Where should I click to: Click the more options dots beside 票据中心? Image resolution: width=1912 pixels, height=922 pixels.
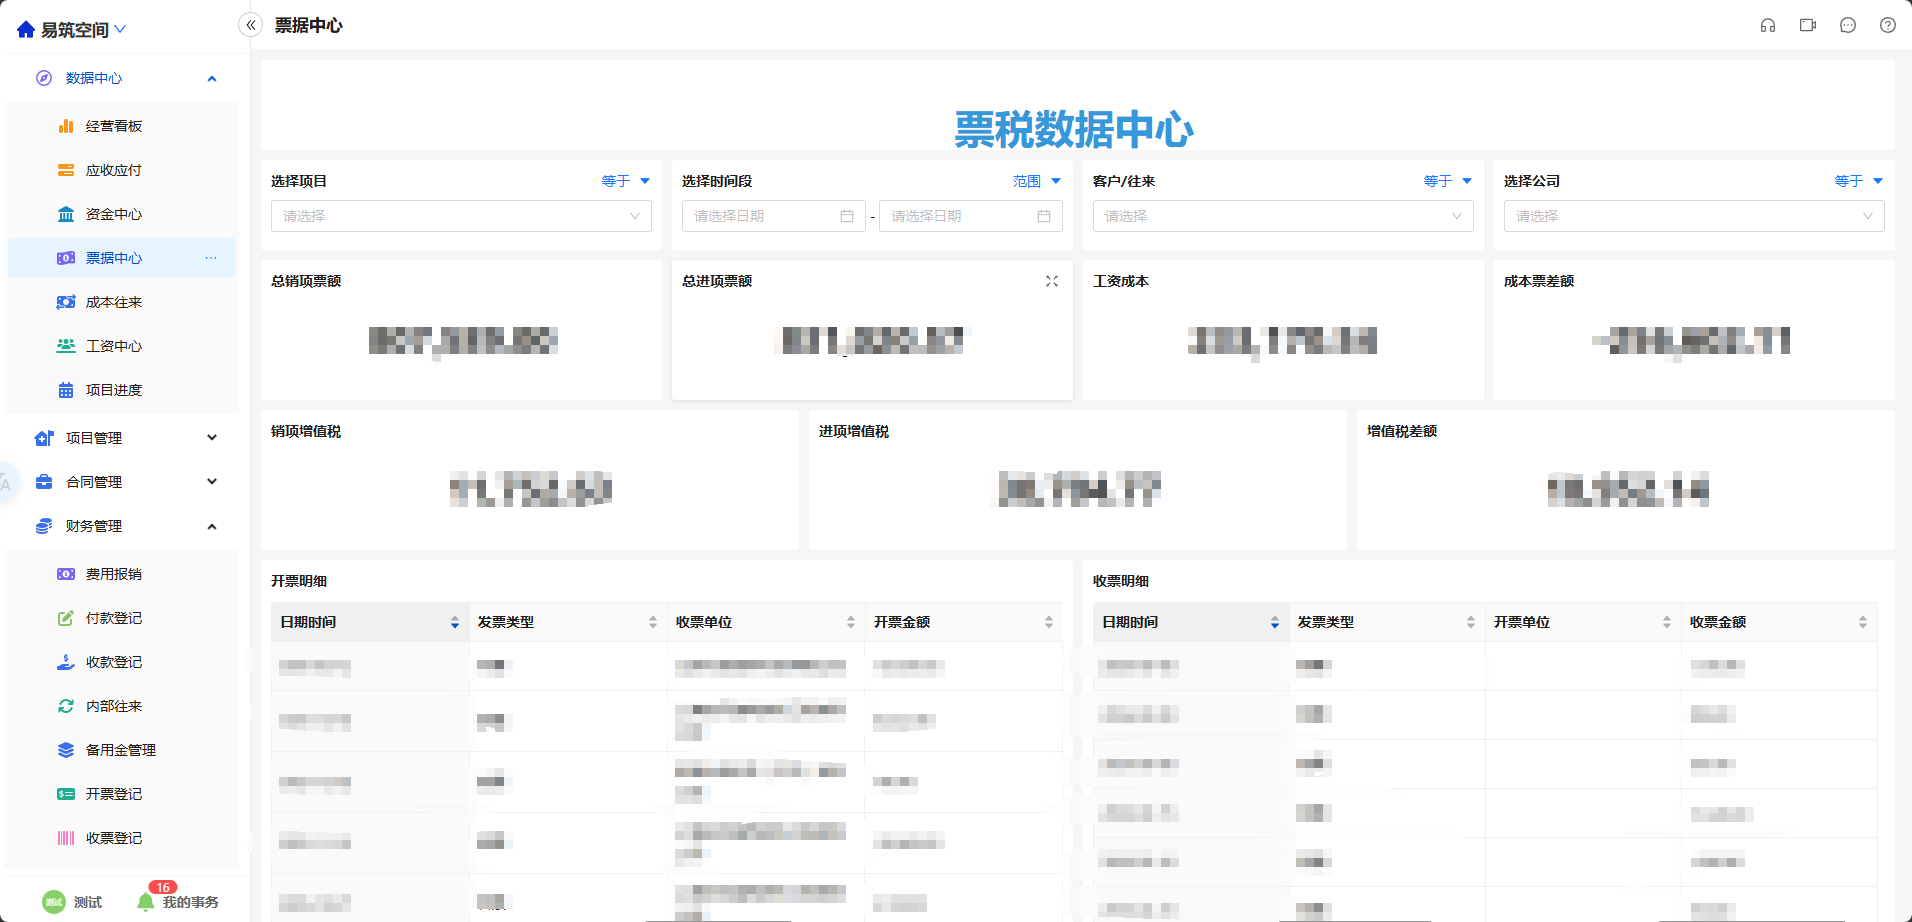pos(211,258)
